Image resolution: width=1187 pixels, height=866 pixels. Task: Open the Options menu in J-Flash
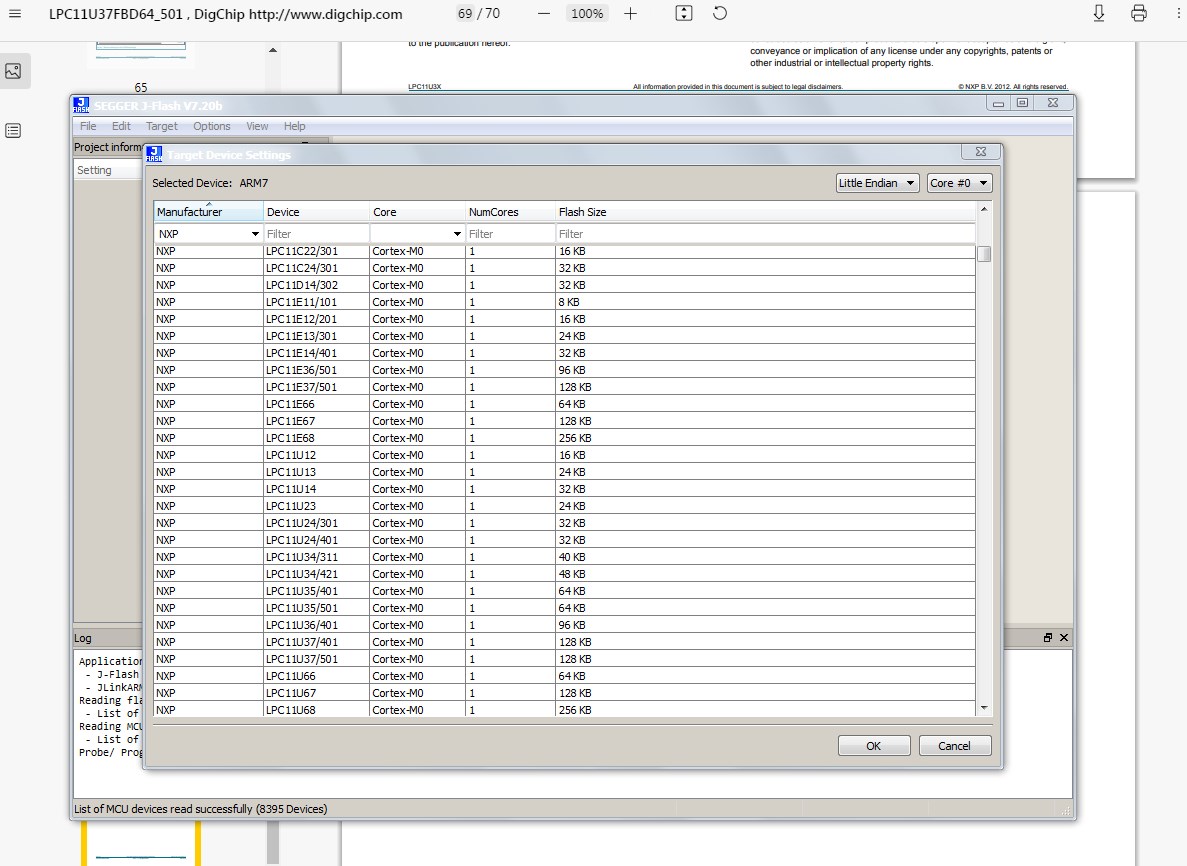(211, 126)
